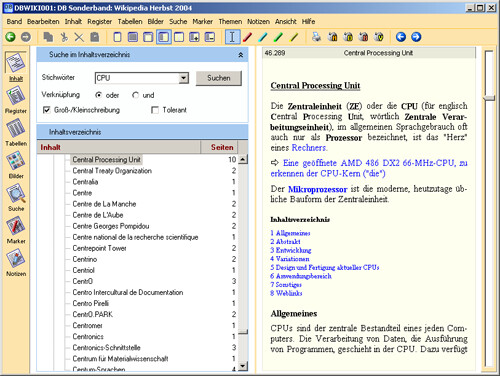This screenshot has width=500, height=376.
Task: Open the Band menu
Action: pos(14,22)
